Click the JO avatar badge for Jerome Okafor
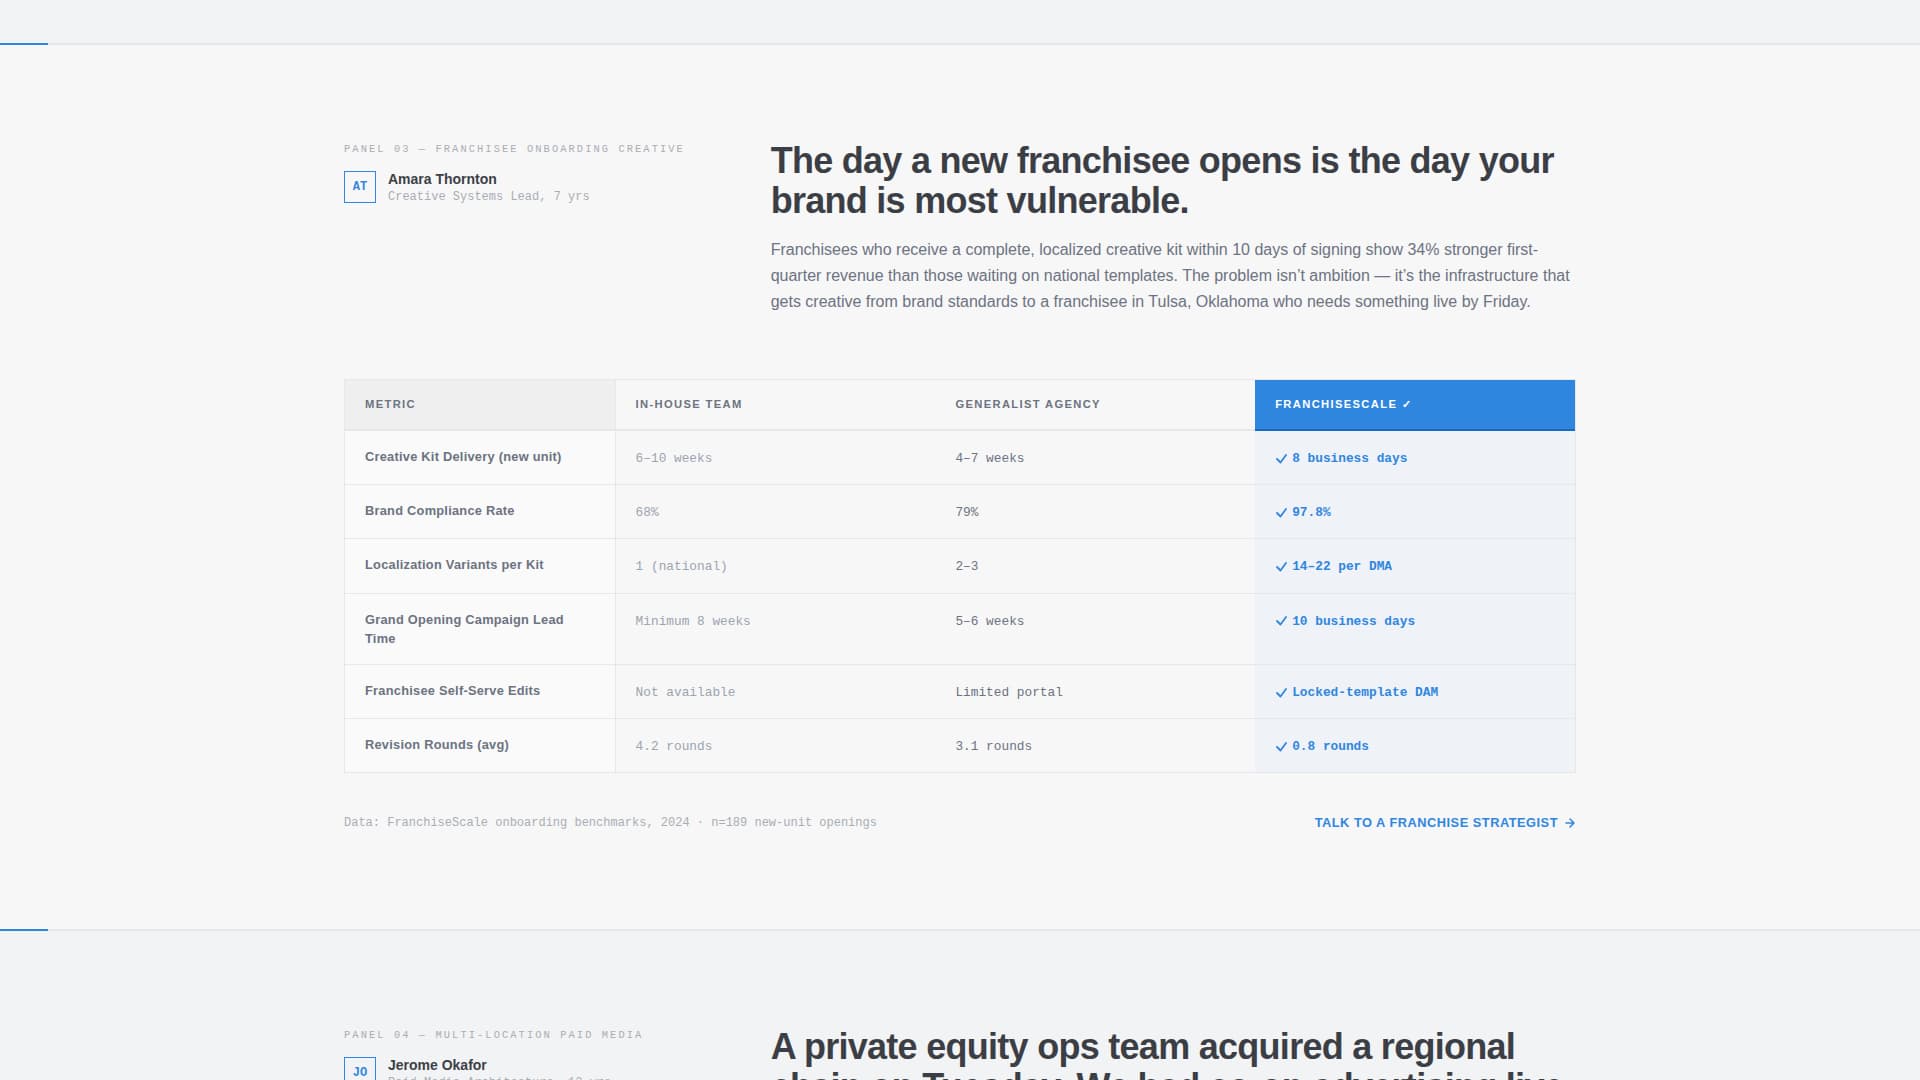Image resolution: width=1920 pixels, height=1080 pixels. 360,1069
